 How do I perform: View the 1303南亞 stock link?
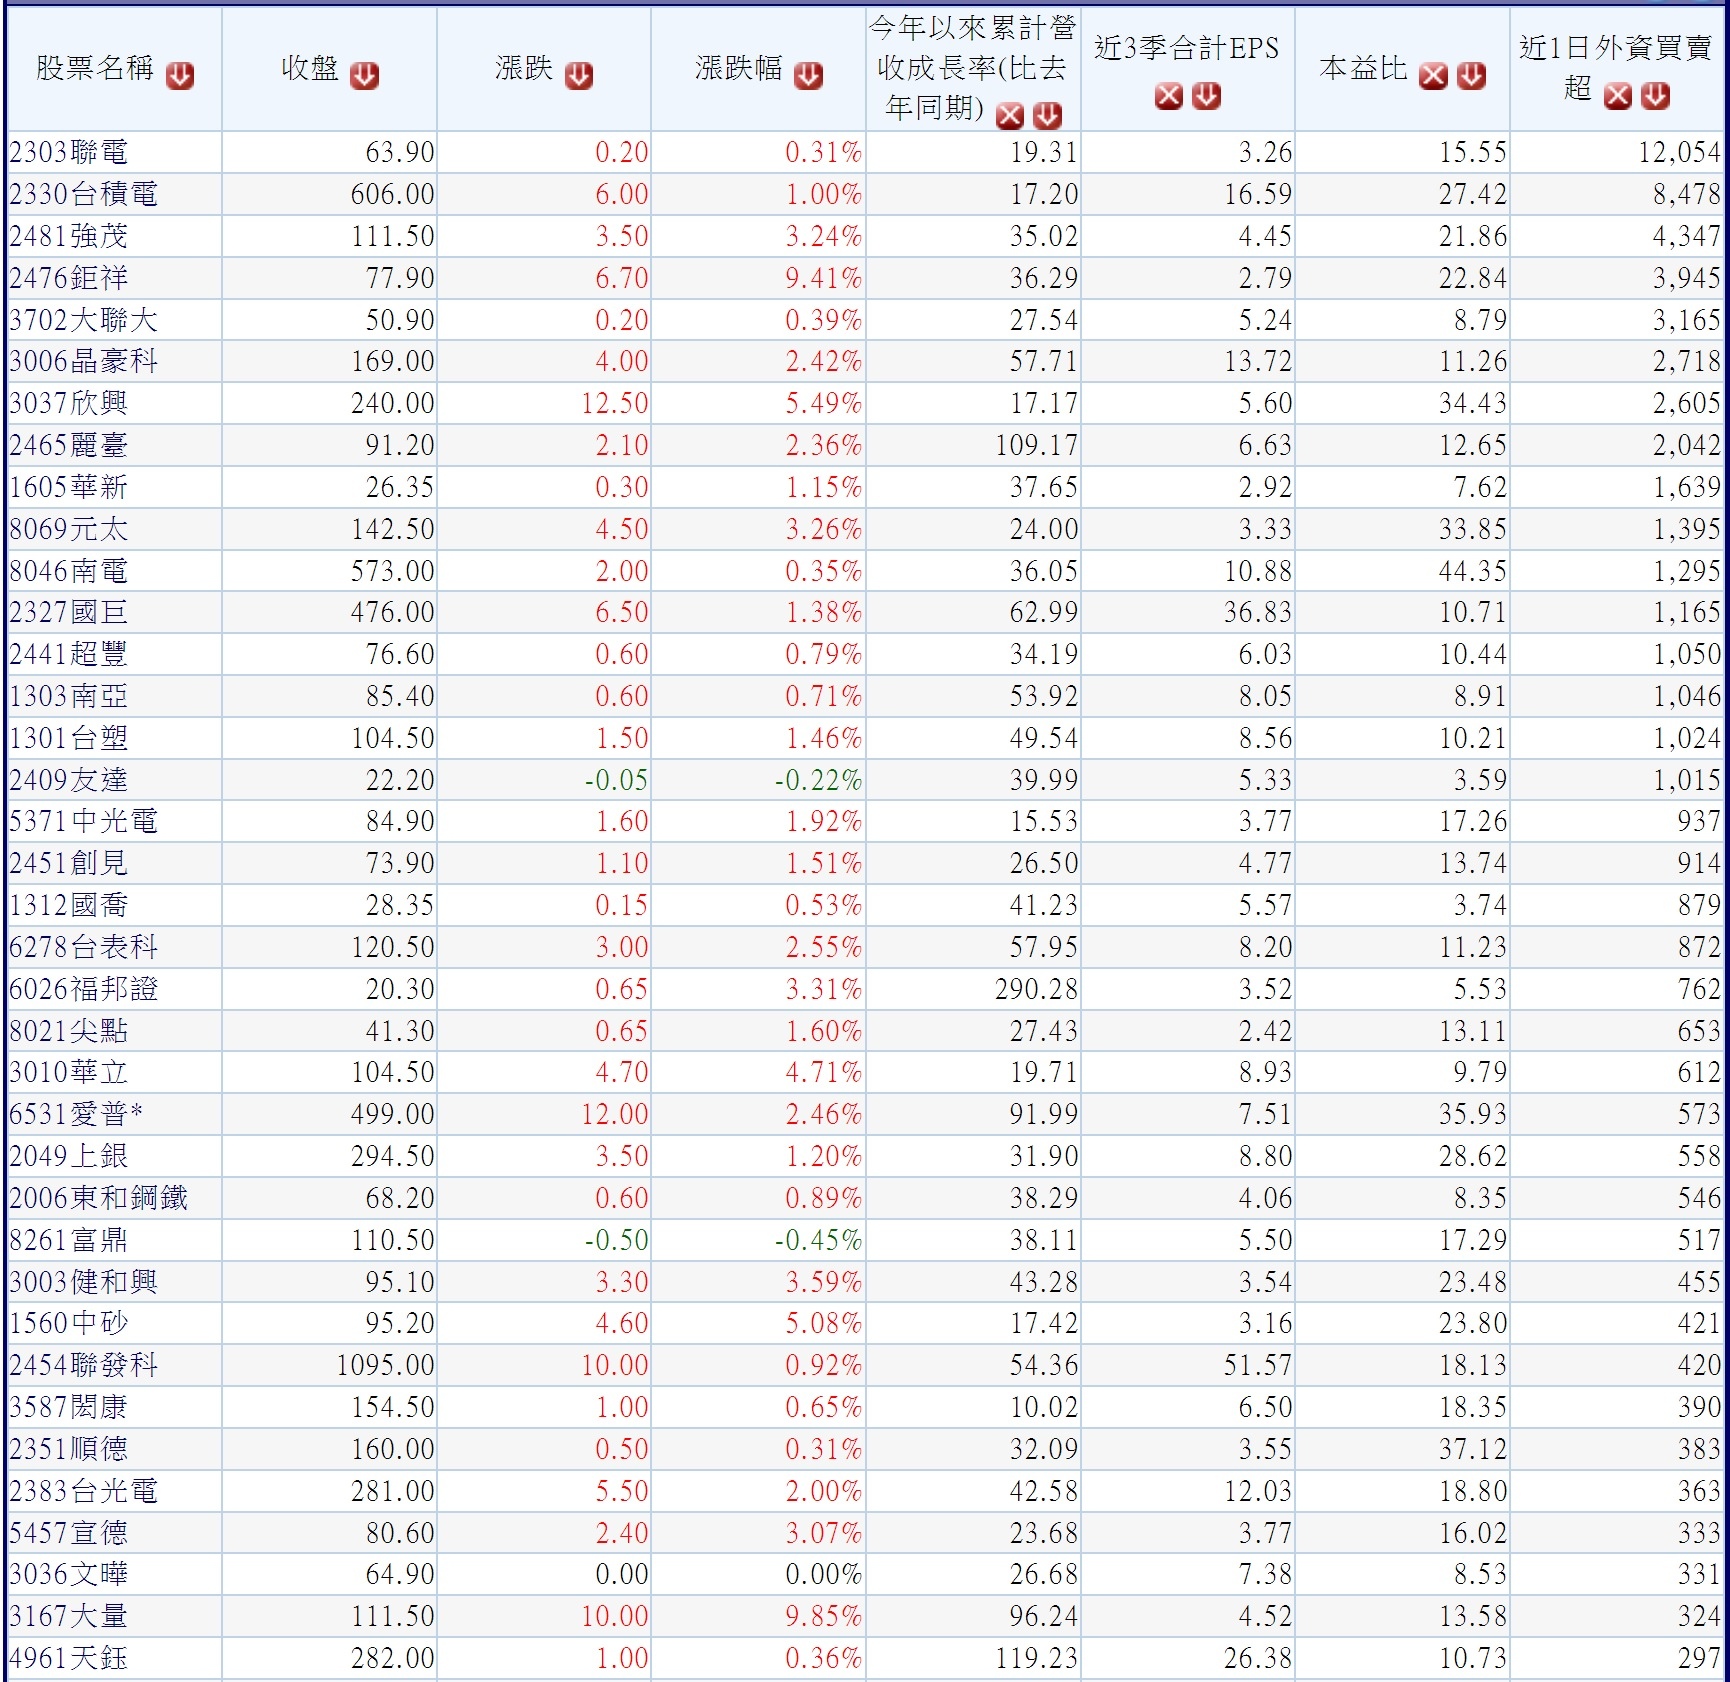[69, 696]
